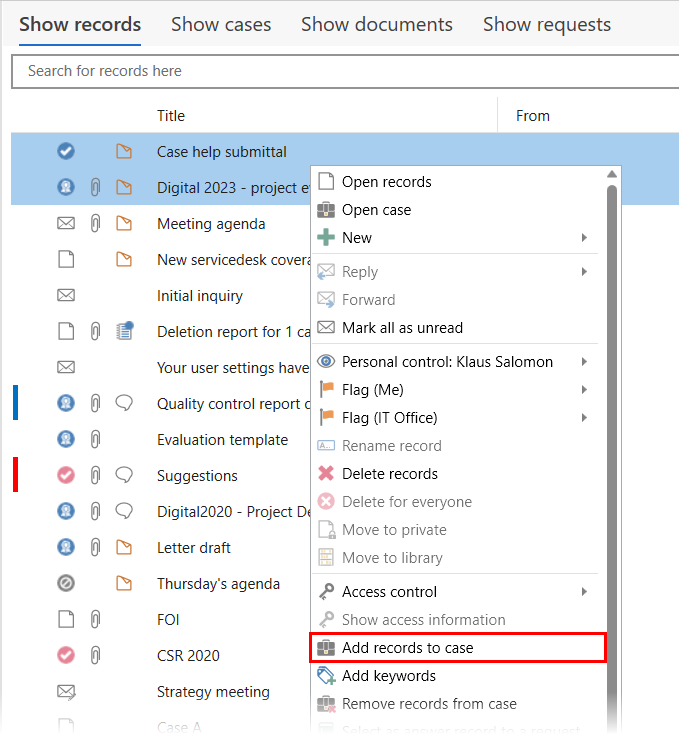Select Add records to case
679x743 pixels.
click(x=458, y=648)
